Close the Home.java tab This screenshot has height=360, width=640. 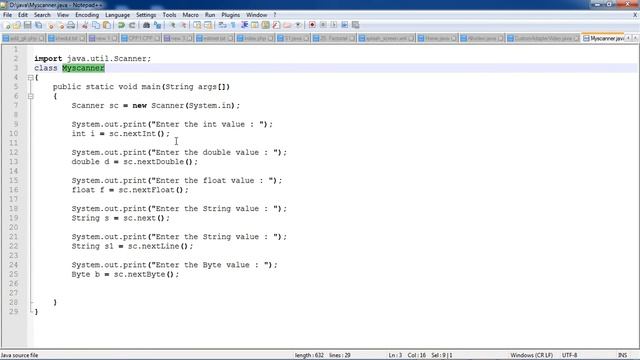click(454, 38)
